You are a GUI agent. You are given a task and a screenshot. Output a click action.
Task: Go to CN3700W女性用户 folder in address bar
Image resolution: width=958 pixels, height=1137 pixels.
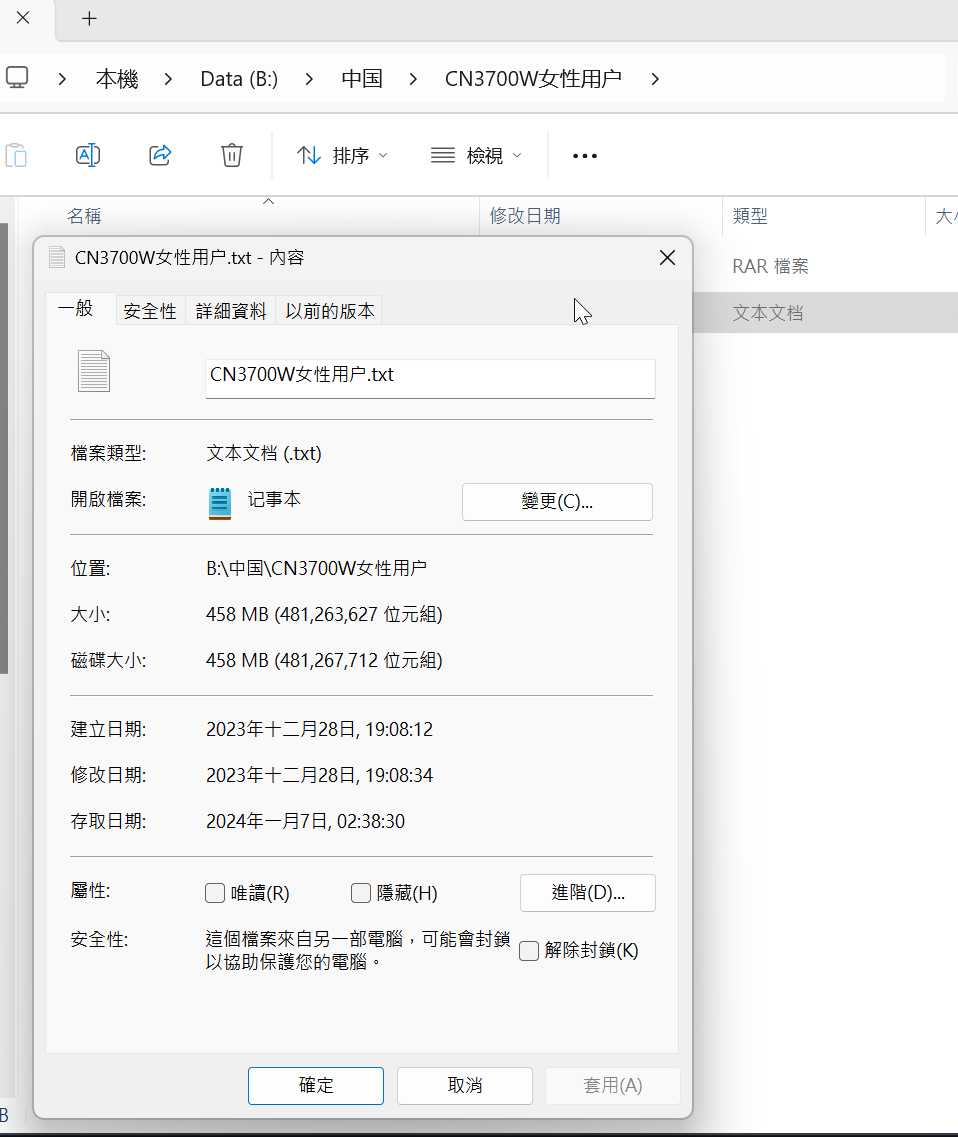[533, 78]
